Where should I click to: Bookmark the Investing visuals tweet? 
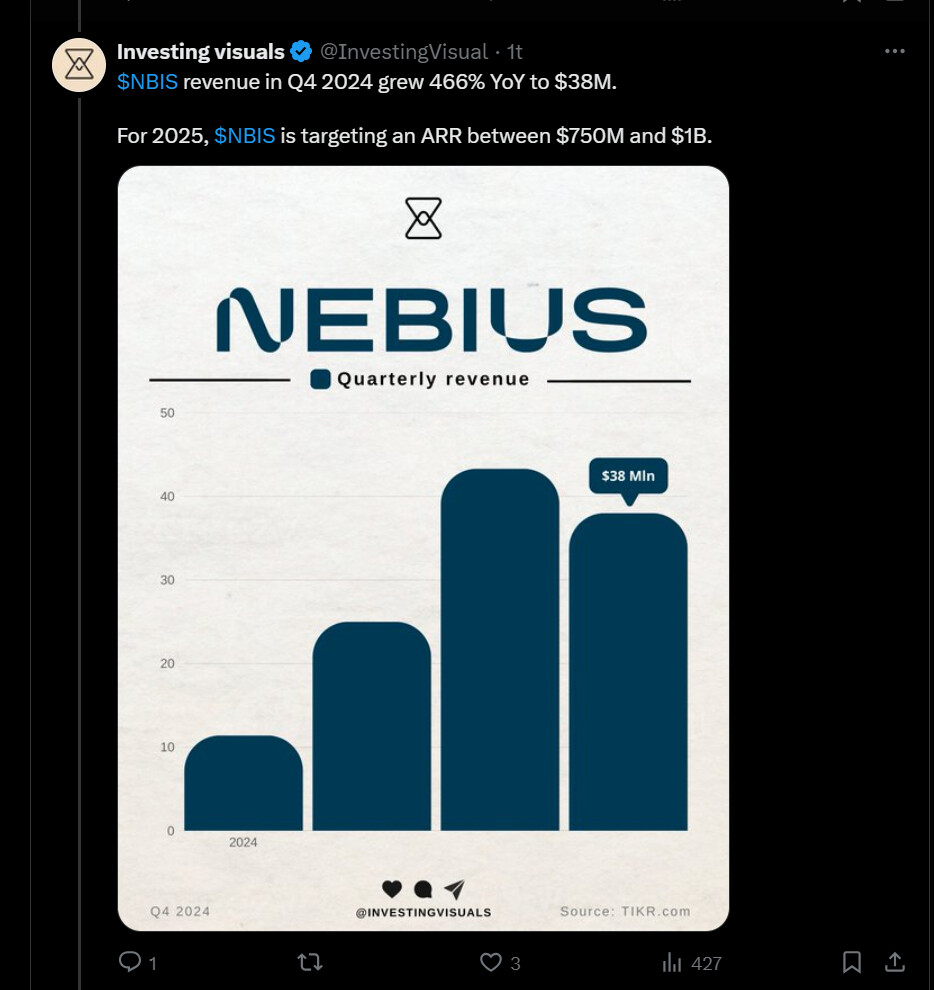[x=852, y=962]
